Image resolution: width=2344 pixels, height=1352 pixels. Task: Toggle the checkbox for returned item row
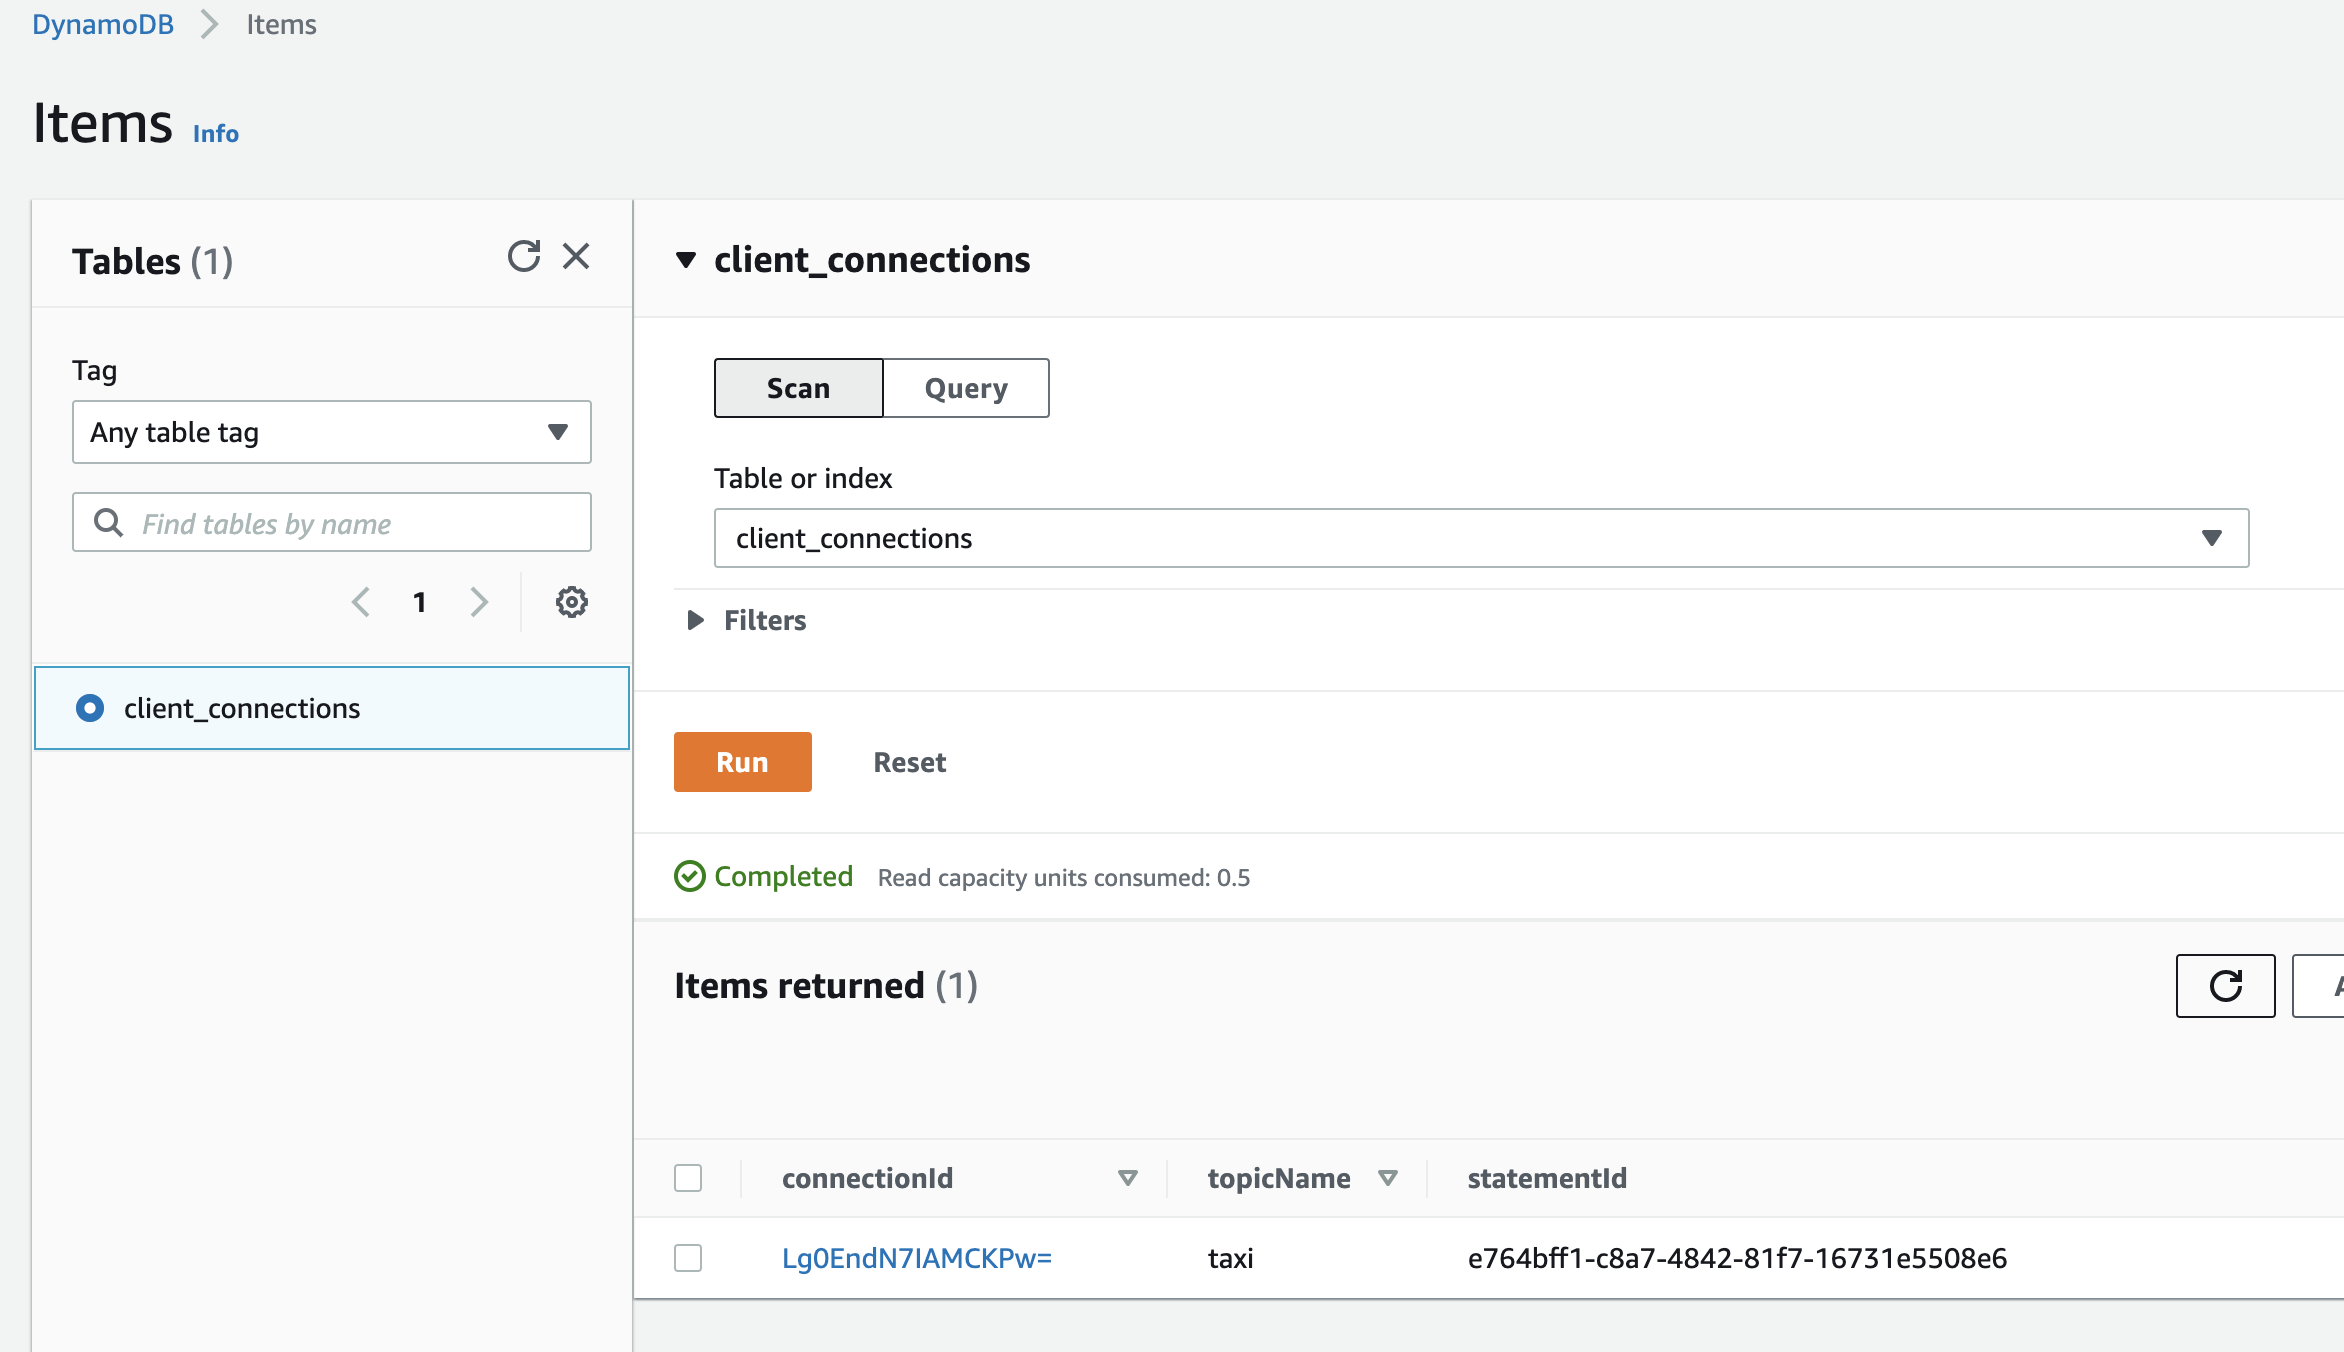687,1255
